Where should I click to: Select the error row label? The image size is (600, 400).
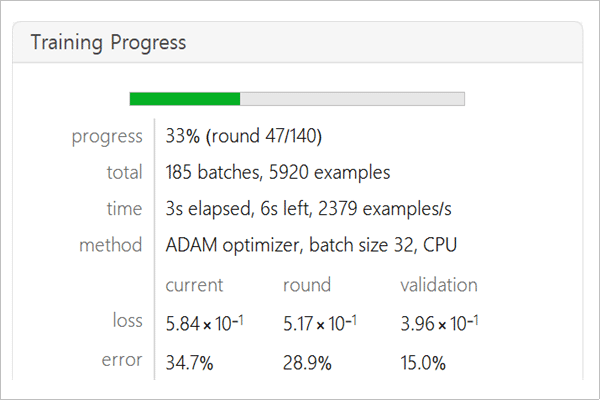coord(122,360)
